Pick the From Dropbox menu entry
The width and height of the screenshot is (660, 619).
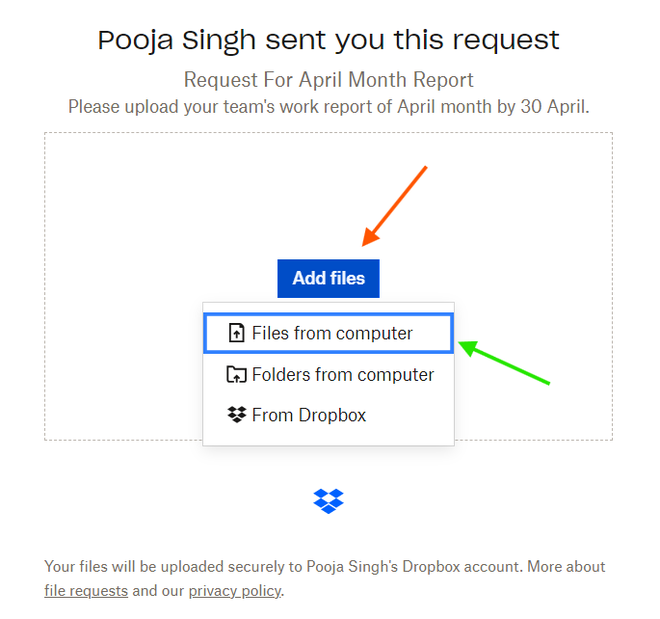tap(308, 415)
